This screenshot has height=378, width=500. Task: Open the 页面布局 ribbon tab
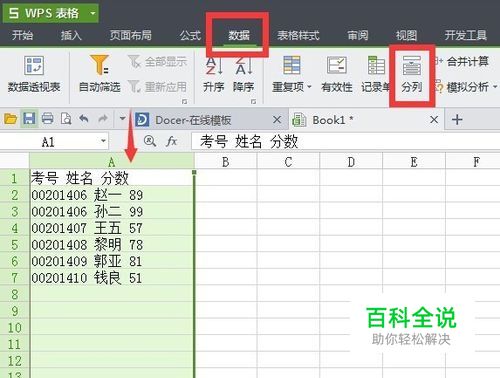[131, 35]
